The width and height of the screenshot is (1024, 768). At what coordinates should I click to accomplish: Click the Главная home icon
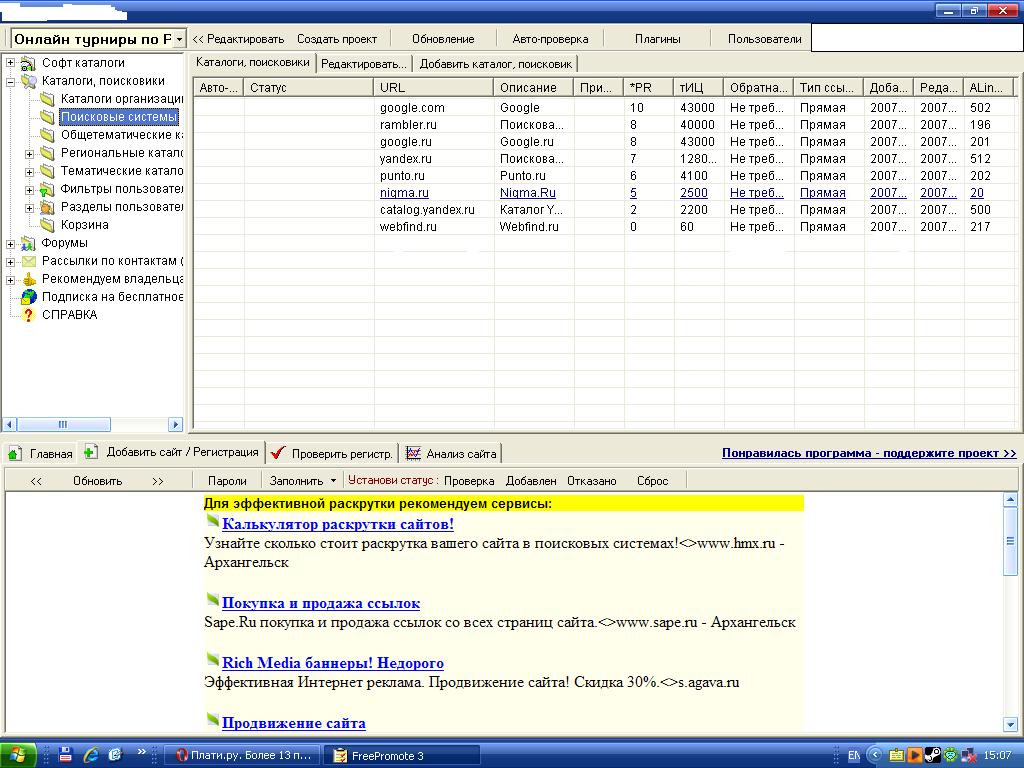pos(14,453)
